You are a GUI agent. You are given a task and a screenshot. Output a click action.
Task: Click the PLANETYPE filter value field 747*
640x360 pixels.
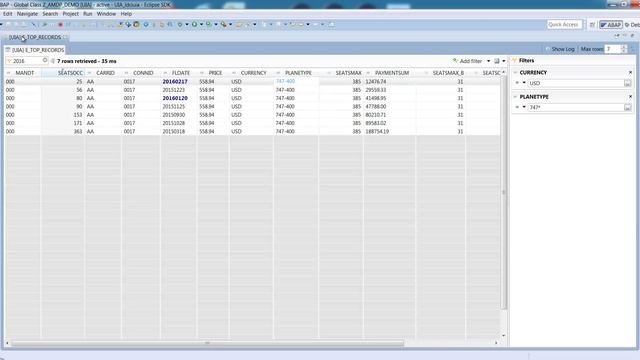click(x=576, y=107)
